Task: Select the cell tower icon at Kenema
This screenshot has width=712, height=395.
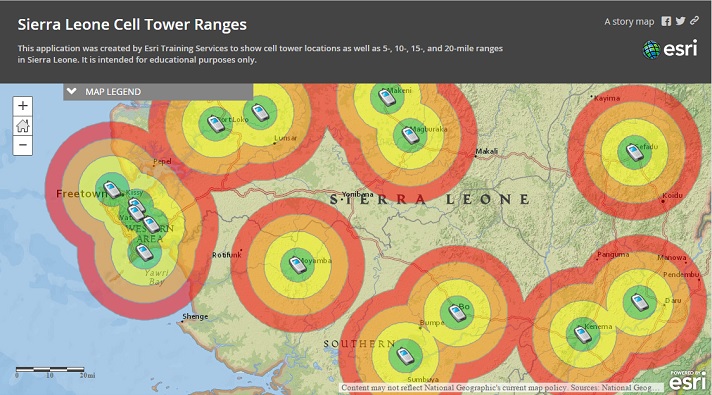Action: [x=583, y=335]
